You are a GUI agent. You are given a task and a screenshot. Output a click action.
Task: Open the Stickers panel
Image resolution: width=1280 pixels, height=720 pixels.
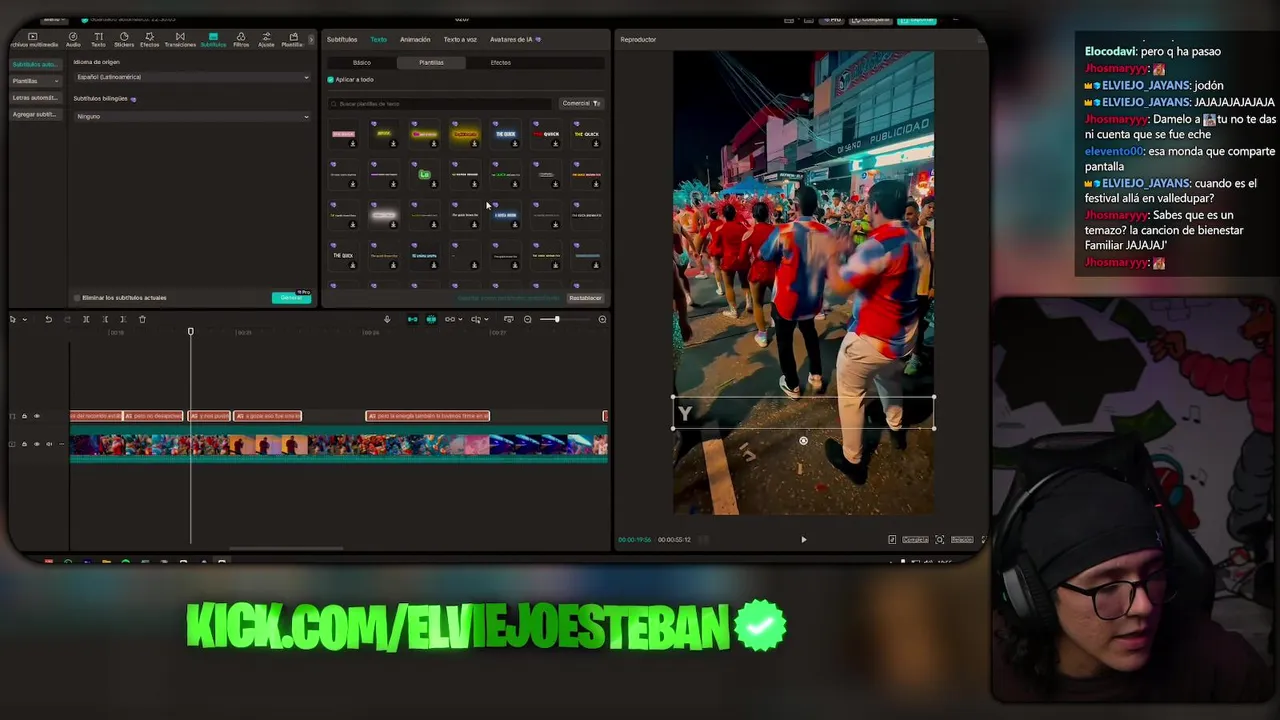click(124, 40)
